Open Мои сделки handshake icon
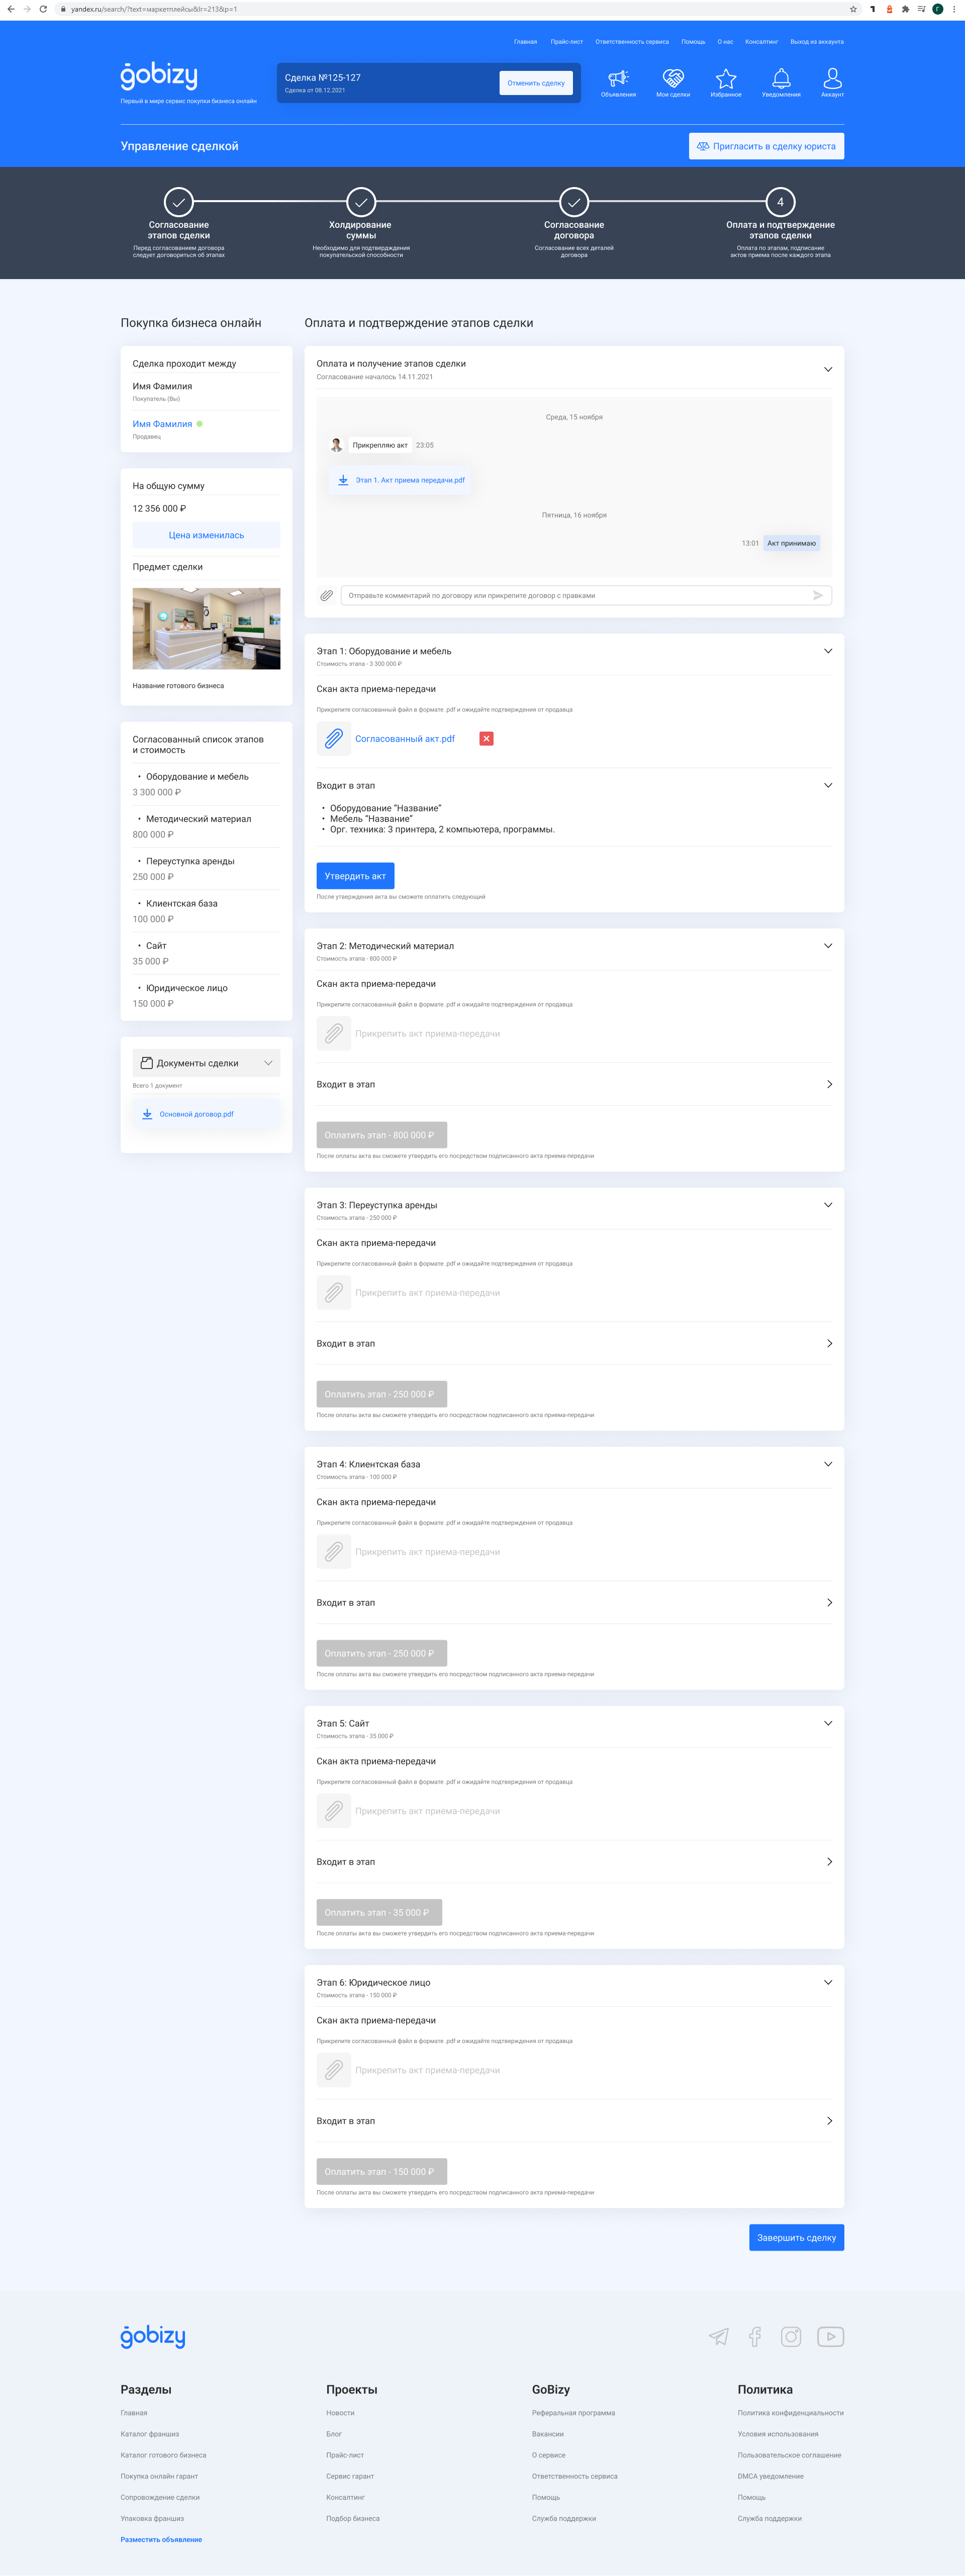This screenshot has height=2576, width=965. (673, 79)
